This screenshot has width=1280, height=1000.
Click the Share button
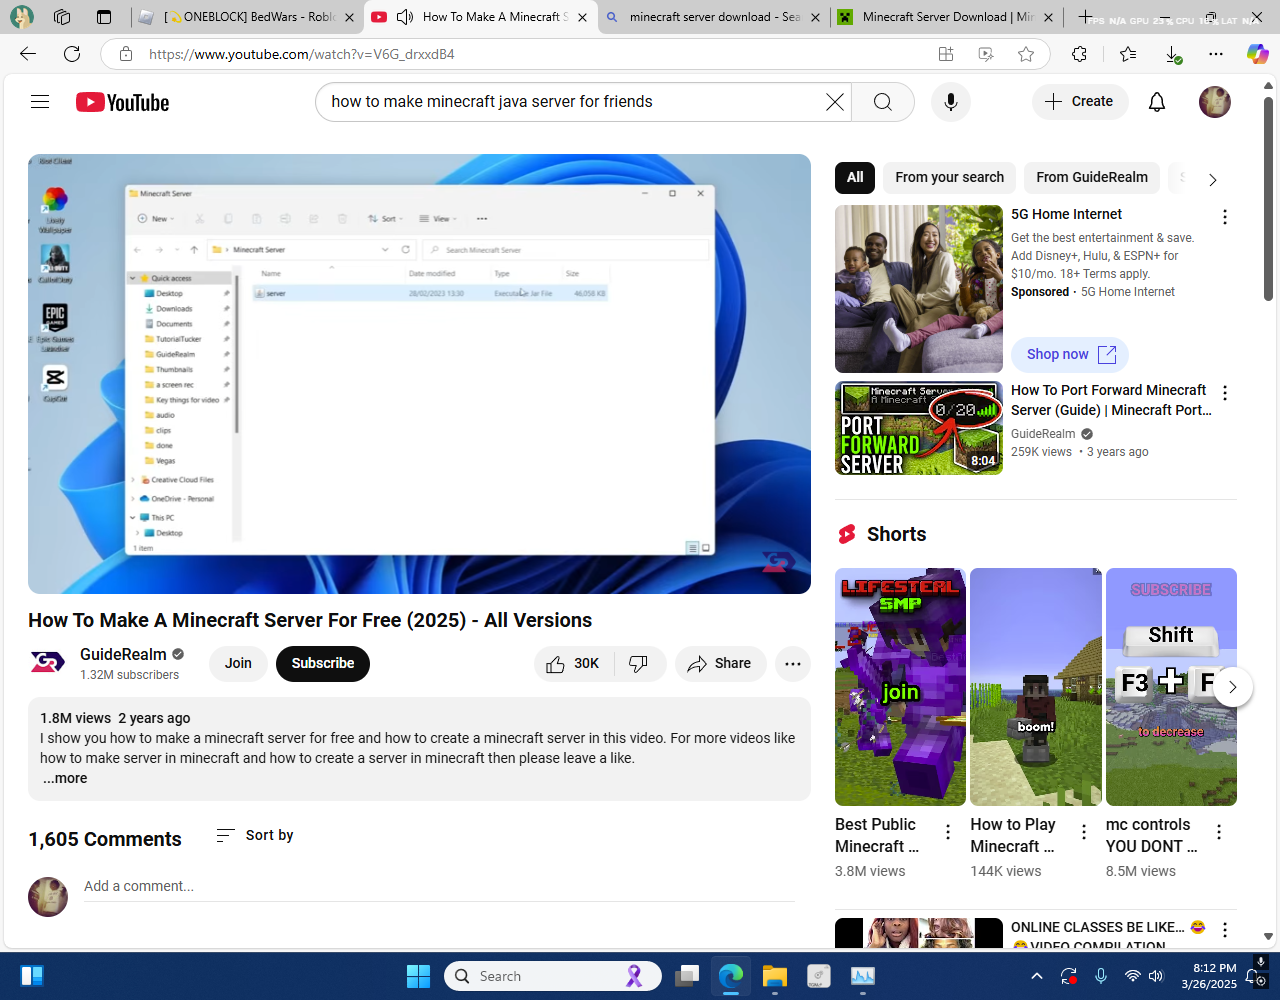click(x=721, y=664)
